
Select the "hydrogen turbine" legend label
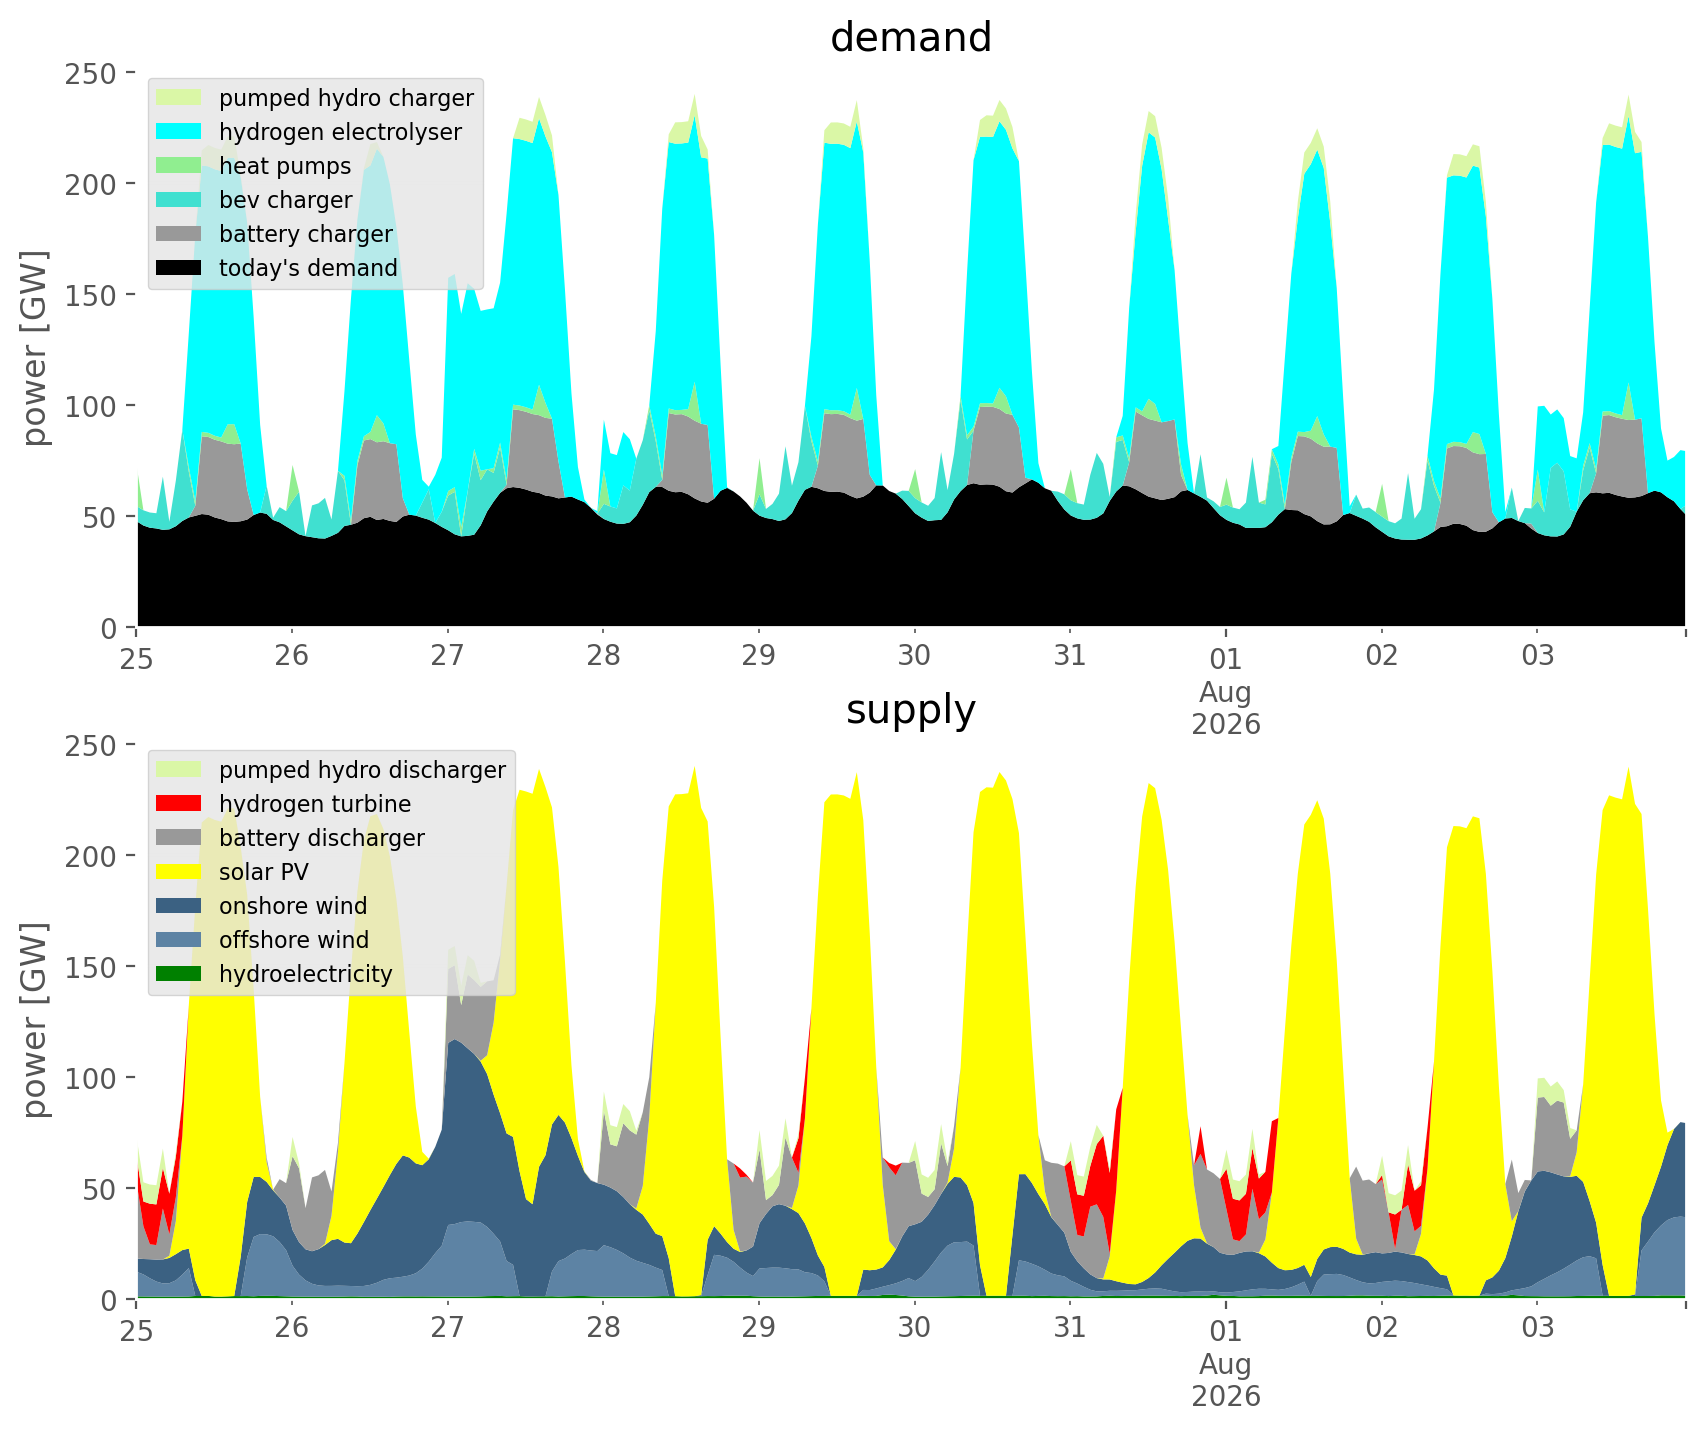(315, 804)
